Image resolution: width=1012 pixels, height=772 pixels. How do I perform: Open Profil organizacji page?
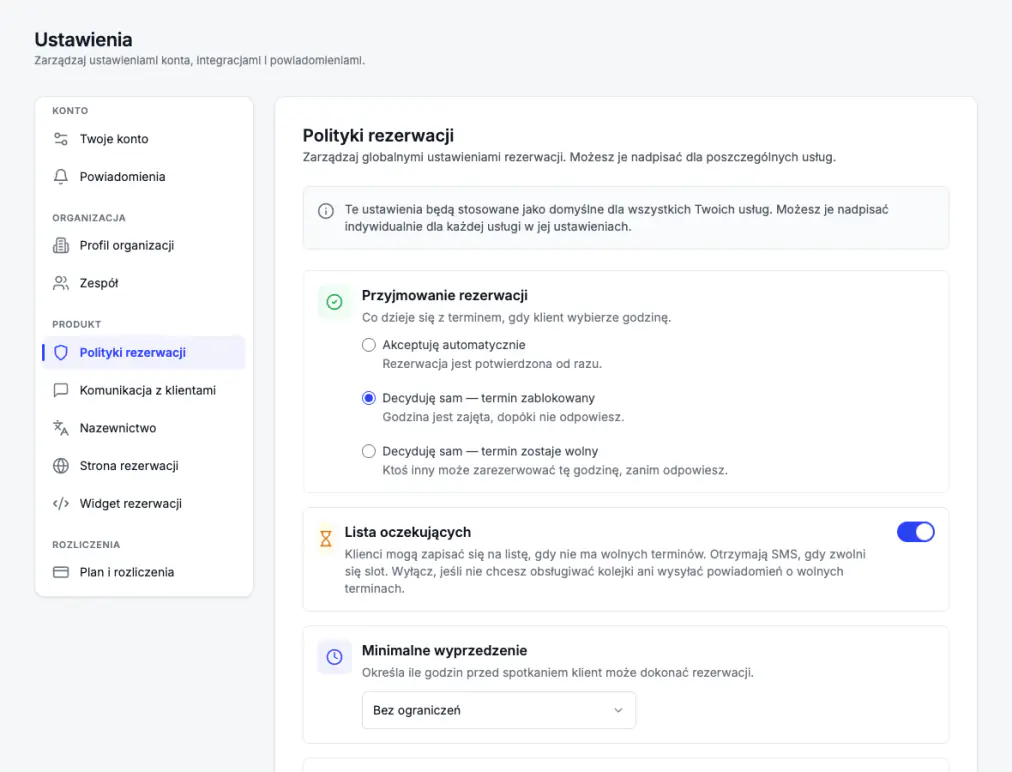coord(144,245)
